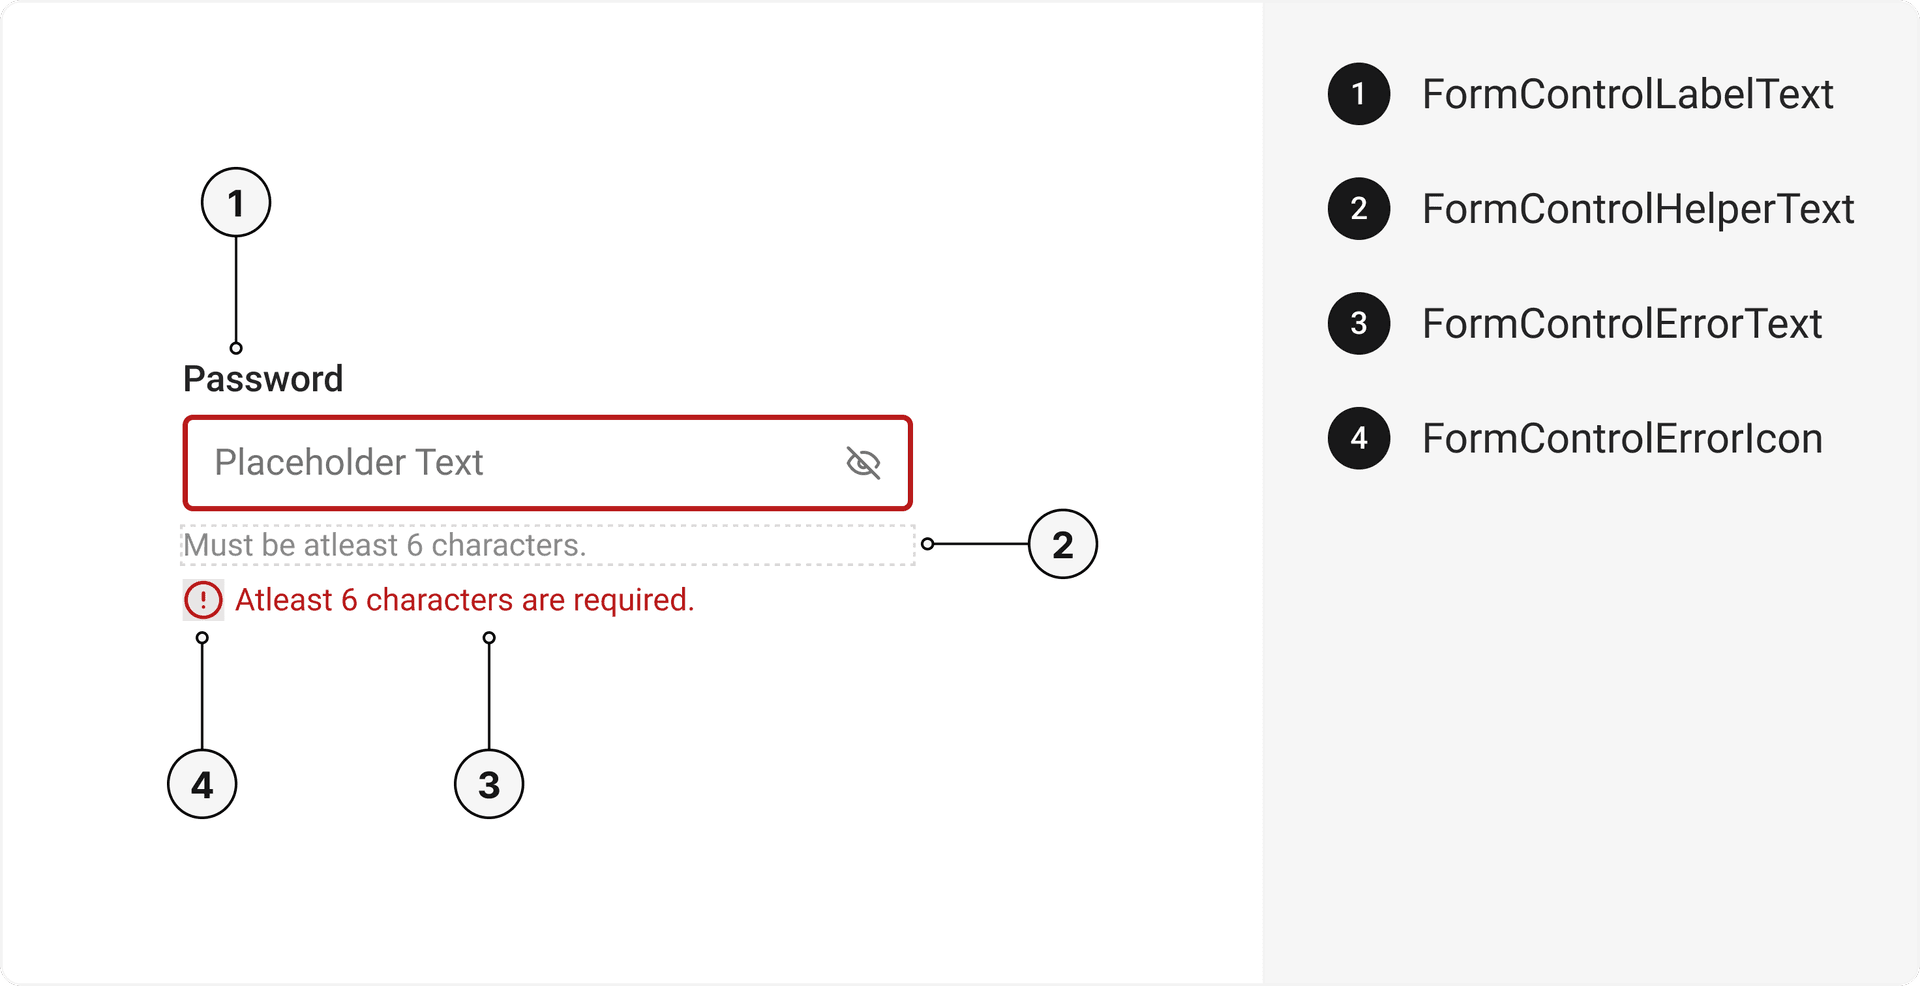The height and width of the screenshot is (986, 1920).
Task: Click the black circle 3 legend marker
Action: pos(1359,323)
